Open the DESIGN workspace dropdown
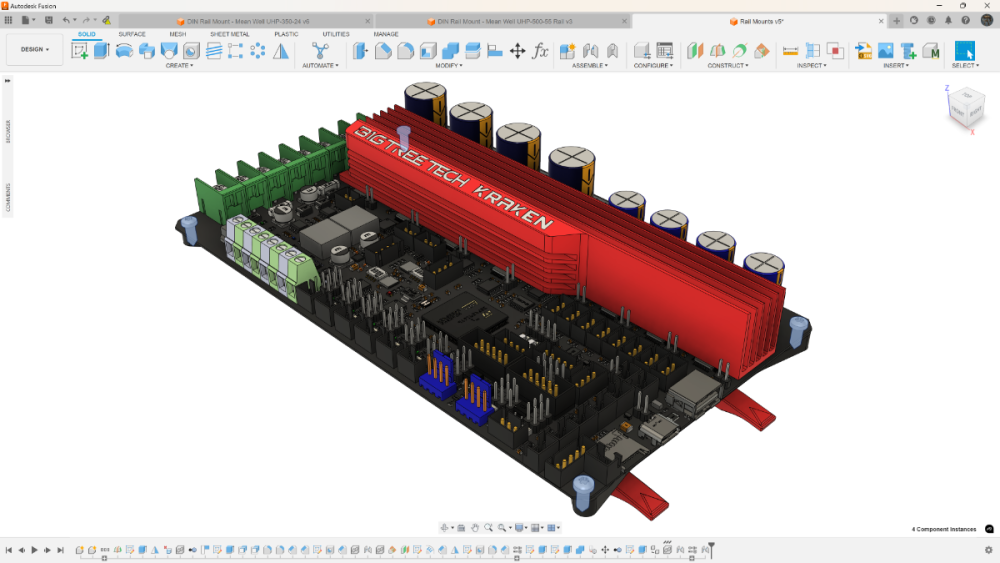Viewport: 1000px width, 563px height. [34, 49]
